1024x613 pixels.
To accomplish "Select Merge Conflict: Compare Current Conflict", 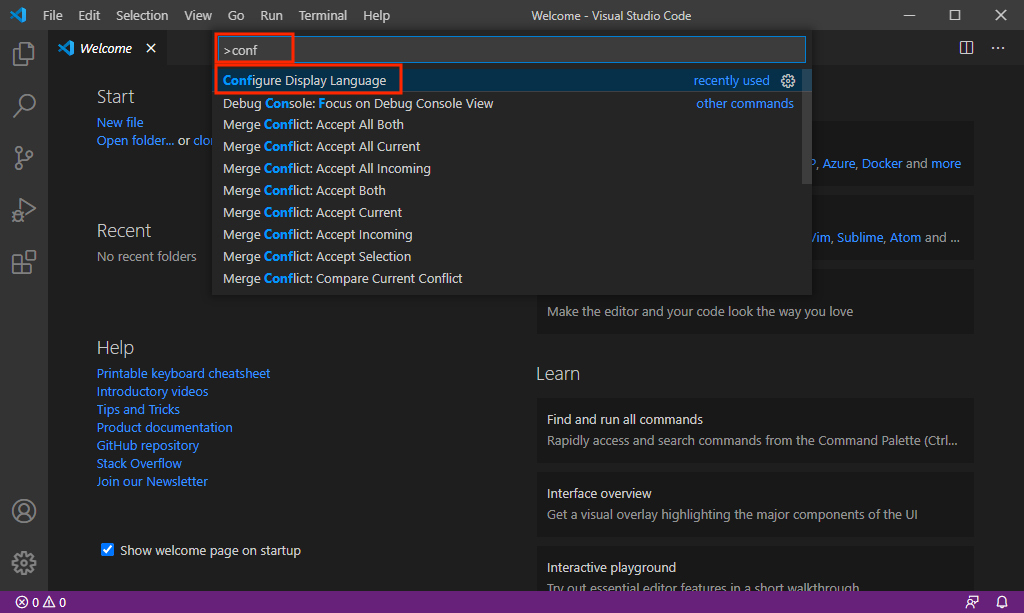I will click(x=507, y=279).
